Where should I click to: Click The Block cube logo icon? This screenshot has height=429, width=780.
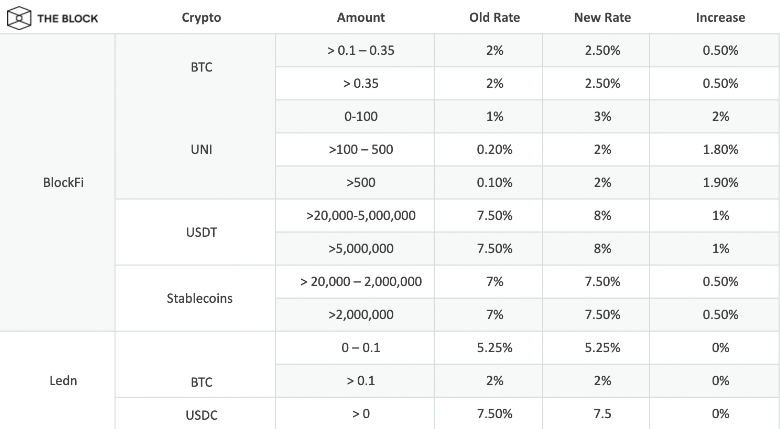[19, 18]
